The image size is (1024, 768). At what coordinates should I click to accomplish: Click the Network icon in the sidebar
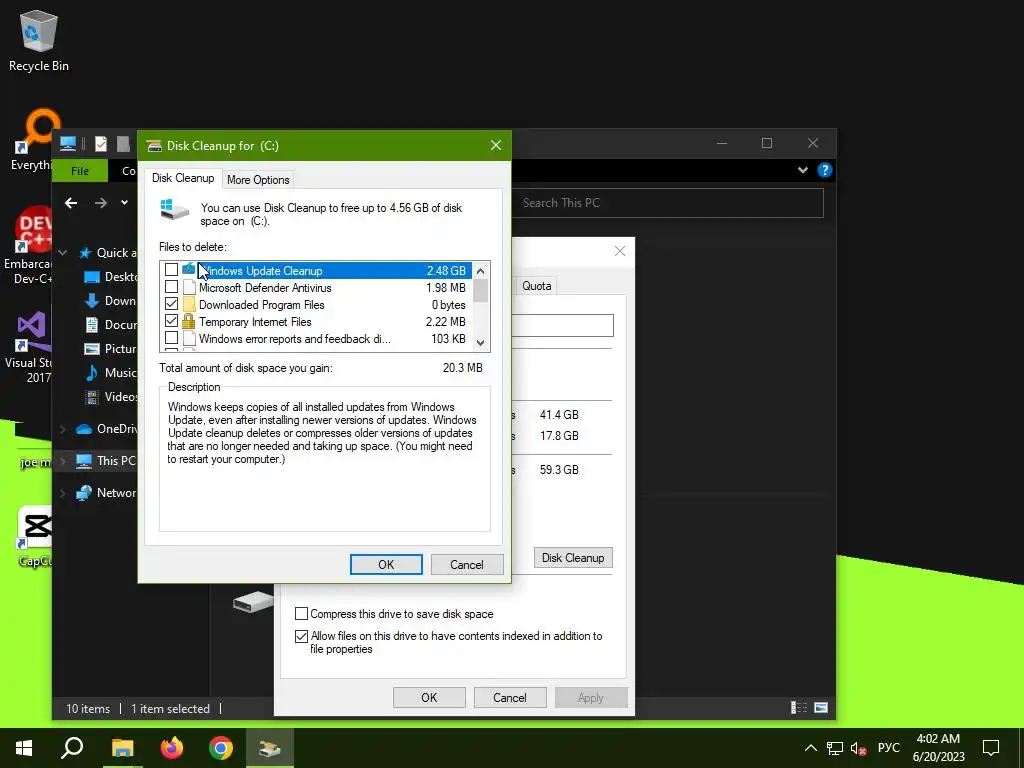84,493
